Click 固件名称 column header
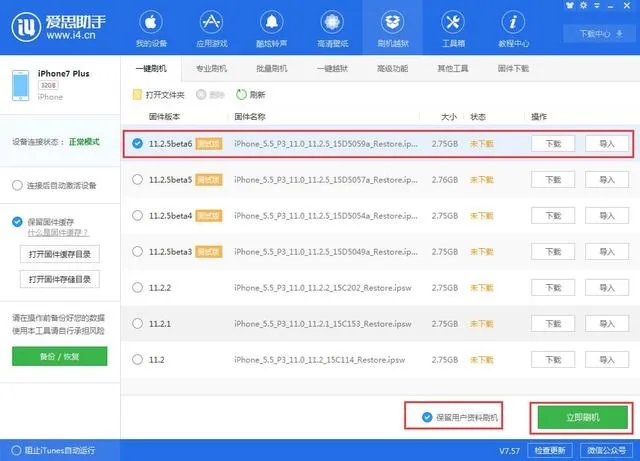640x461 pixels. (x=250, y=117)
